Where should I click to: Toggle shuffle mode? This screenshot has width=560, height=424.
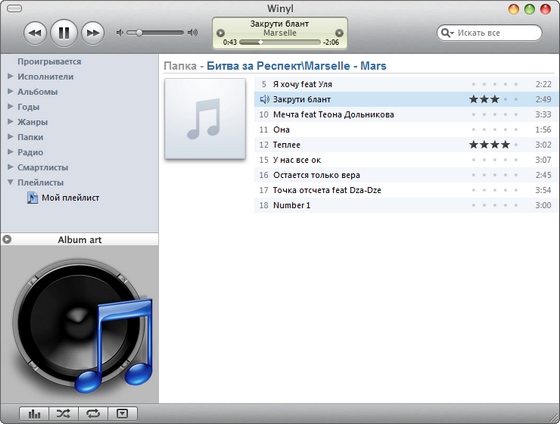[x=64, y=414]
